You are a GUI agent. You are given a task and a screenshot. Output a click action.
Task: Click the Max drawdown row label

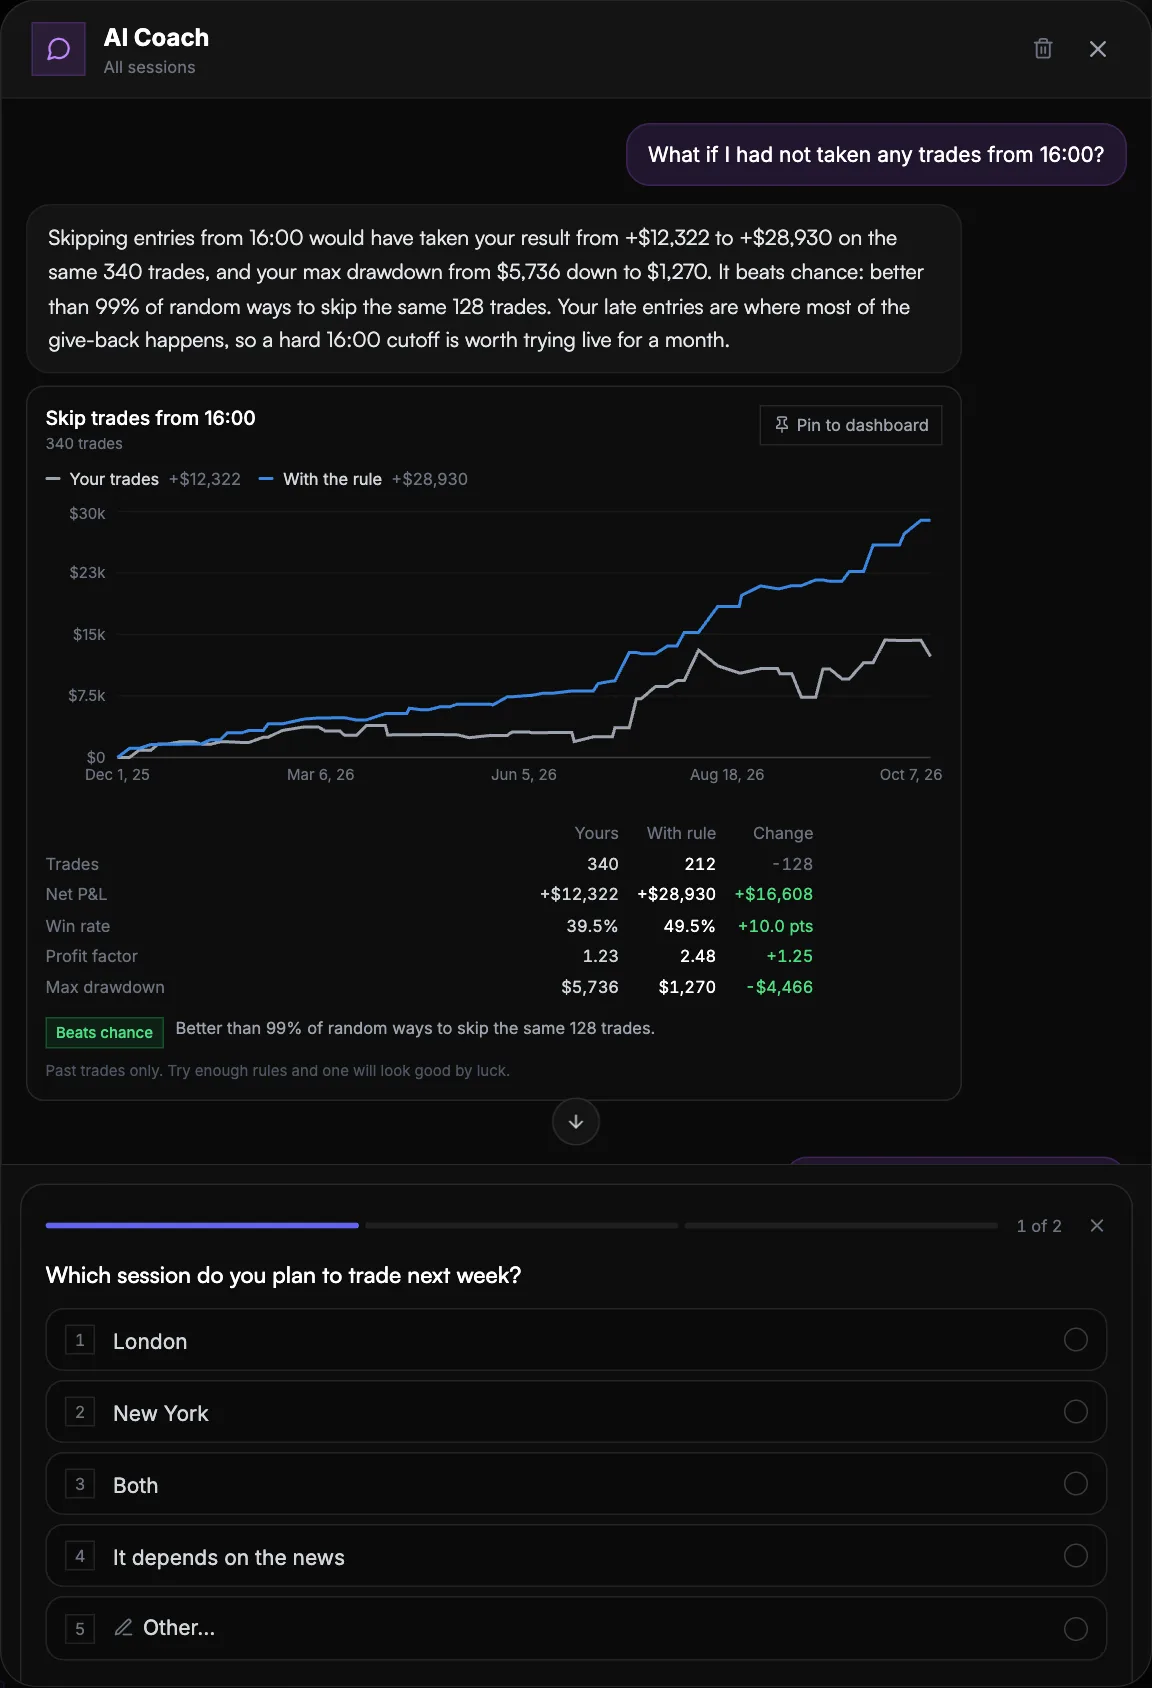coord(105,987)
